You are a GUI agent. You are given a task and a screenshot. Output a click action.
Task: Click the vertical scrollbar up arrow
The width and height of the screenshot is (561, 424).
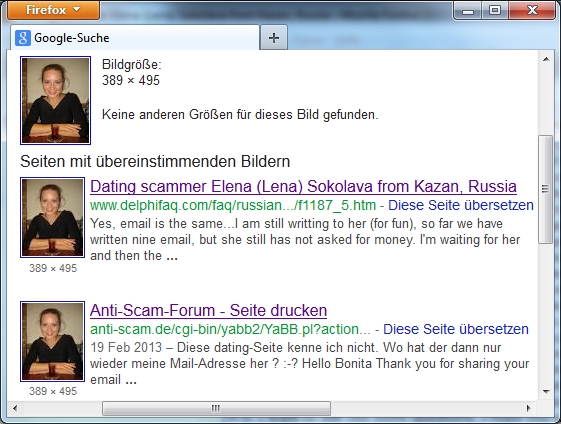pyautogui.click(x=546, y=59)
